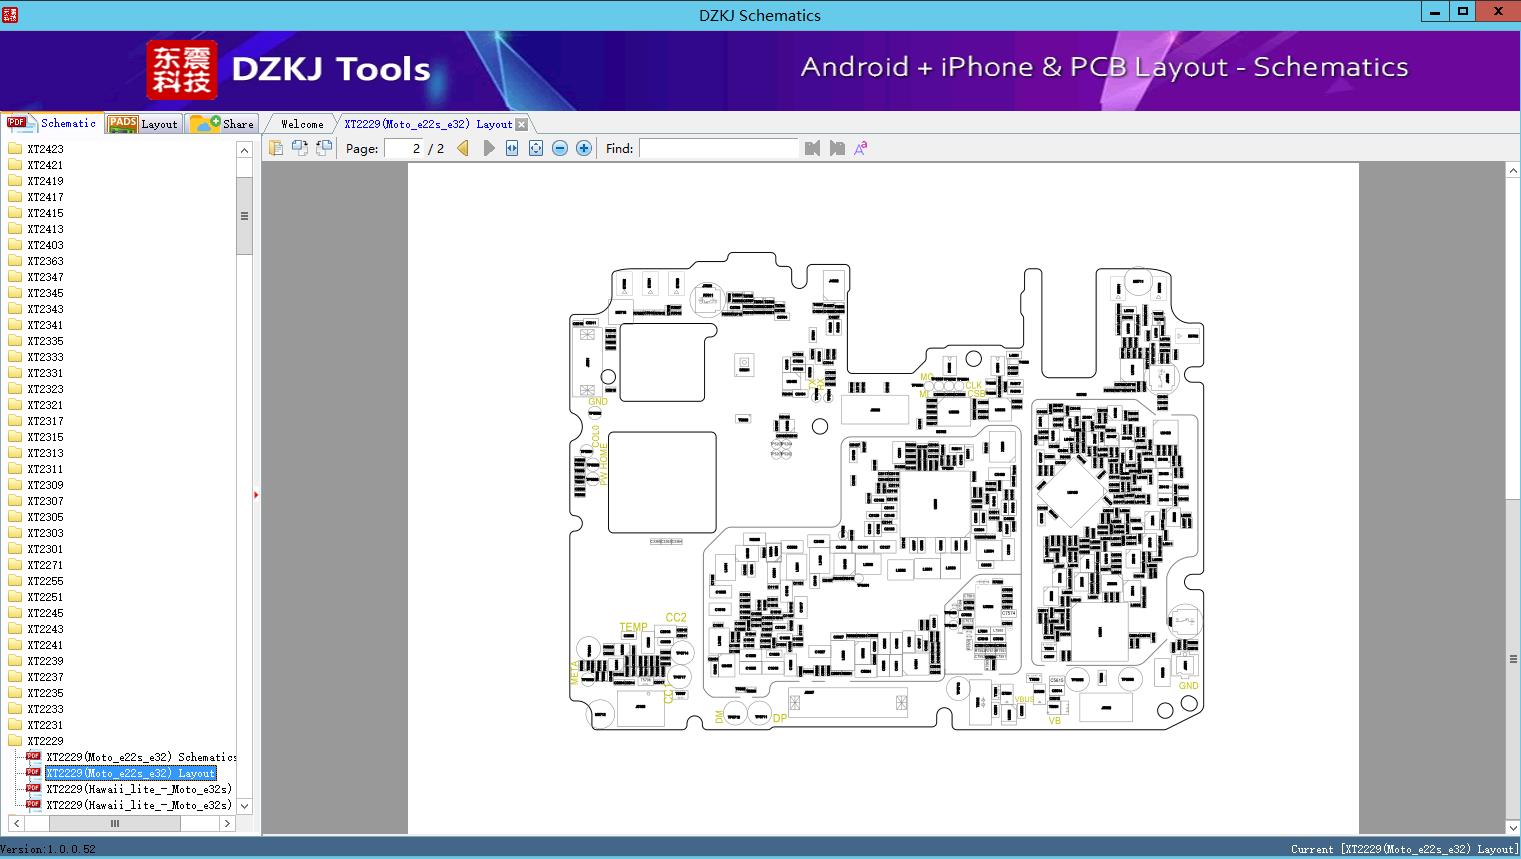Go to the next page with the gray arrow
The width and height of the screenshot is (1521, 859).
point(488,148)
